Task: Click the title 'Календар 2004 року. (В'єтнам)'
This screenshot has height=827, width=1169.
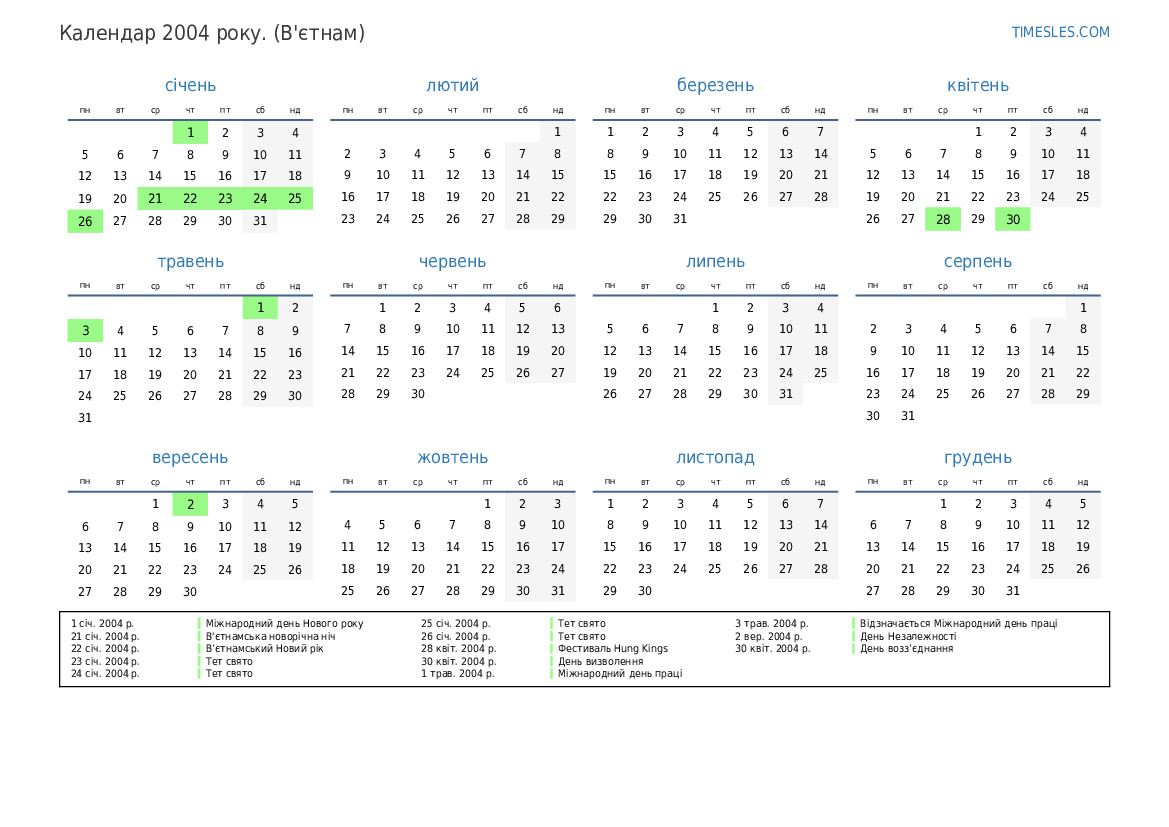Action: tap(212, 34)
